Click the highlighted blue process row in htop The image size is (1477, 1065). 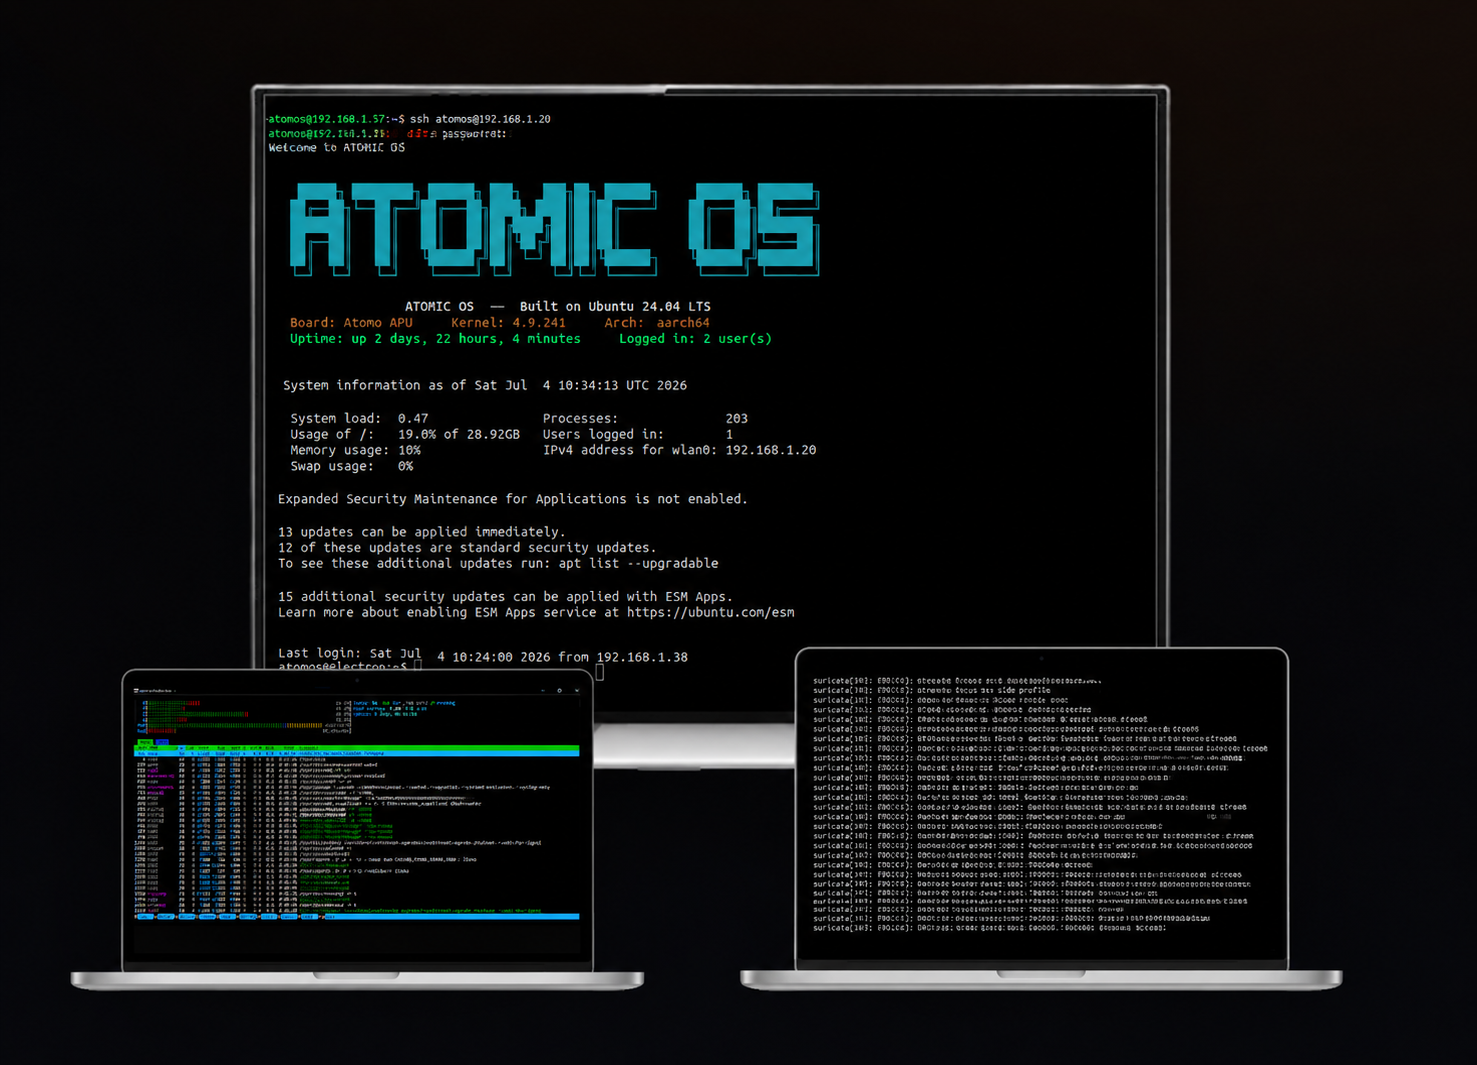[x=356, y=754]
